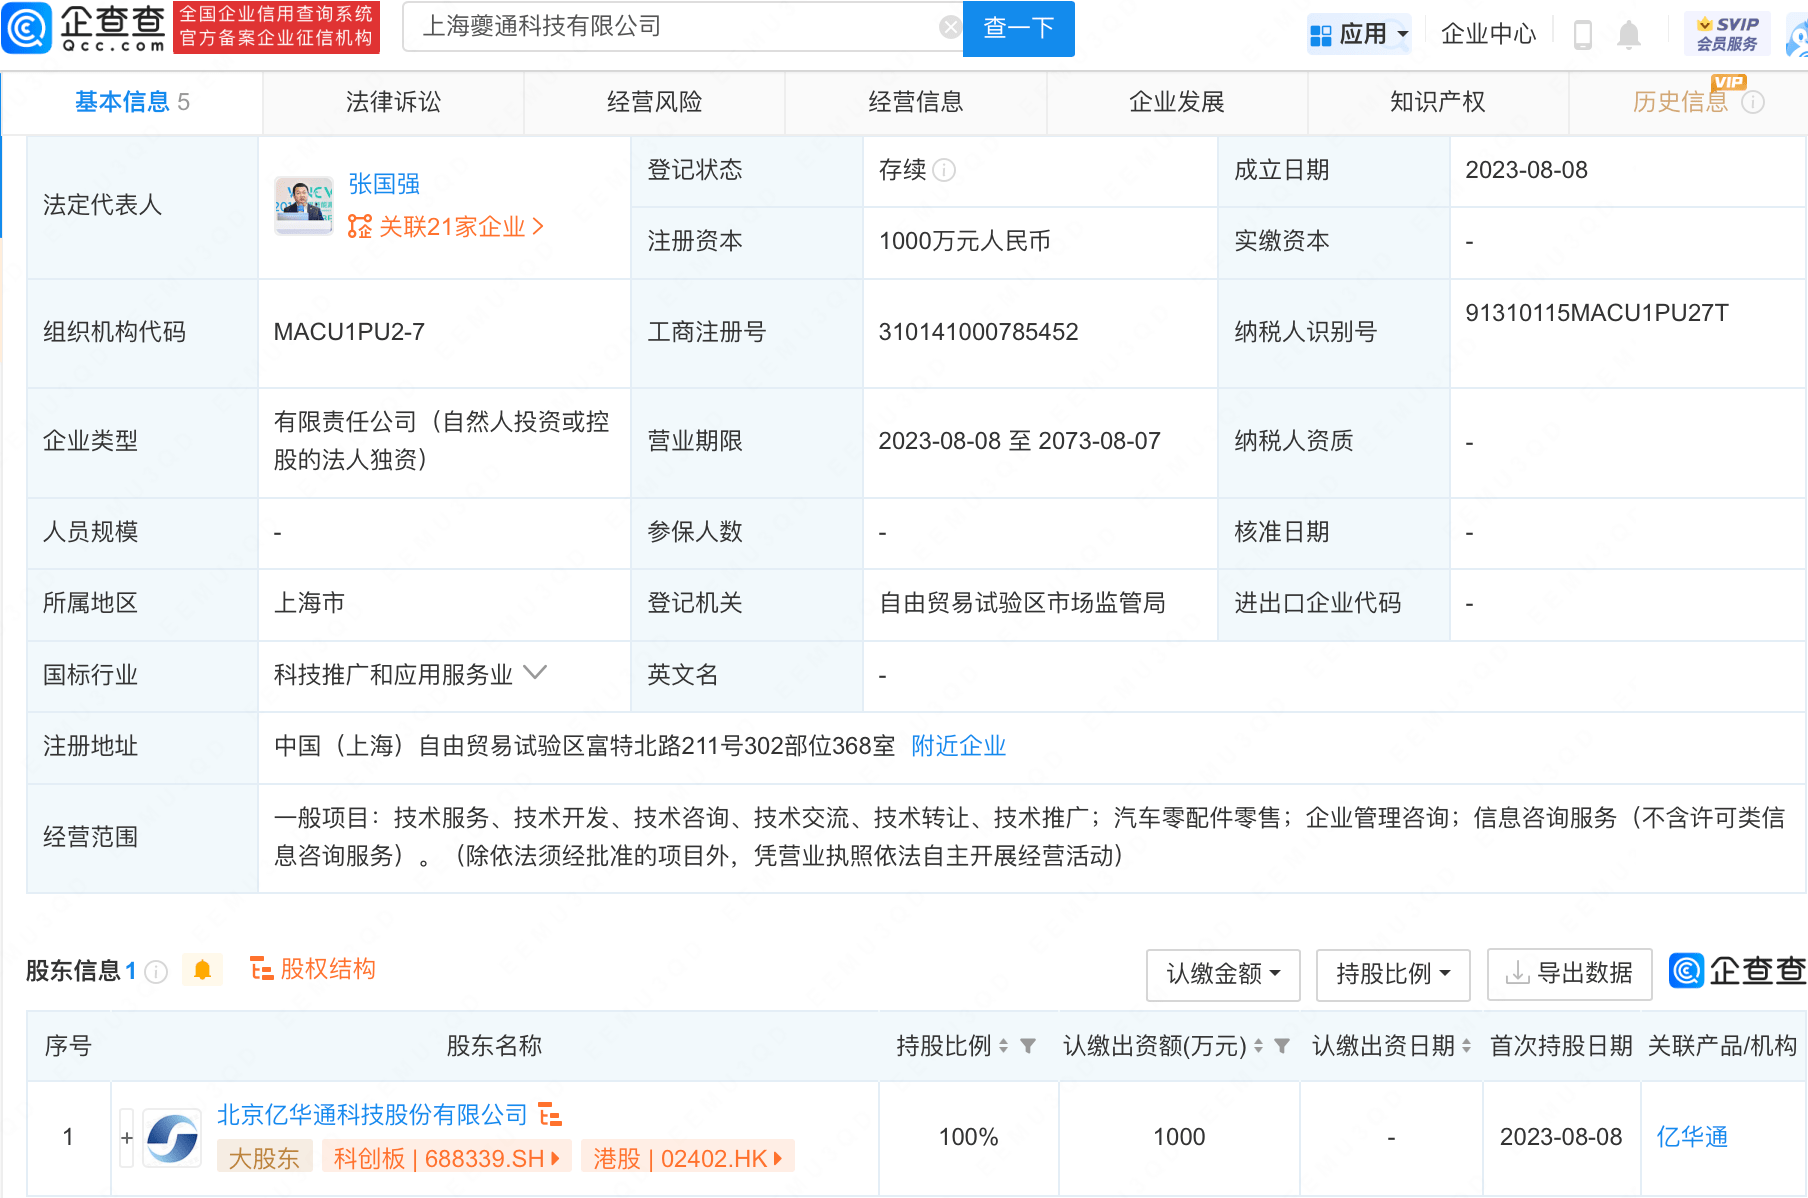Switch to the 知识产权 tab
The width and height of the screenshot is (1808, 1198).
coord(1437,102)
